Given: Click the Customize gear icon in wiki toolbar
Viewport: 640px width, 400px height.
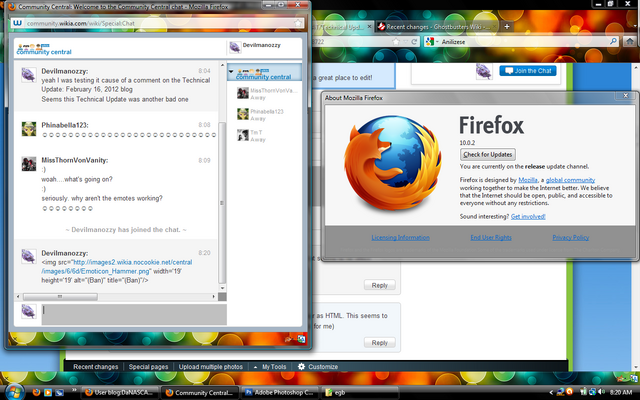Looking at the screenshot, I should click(x=301, y=366).
